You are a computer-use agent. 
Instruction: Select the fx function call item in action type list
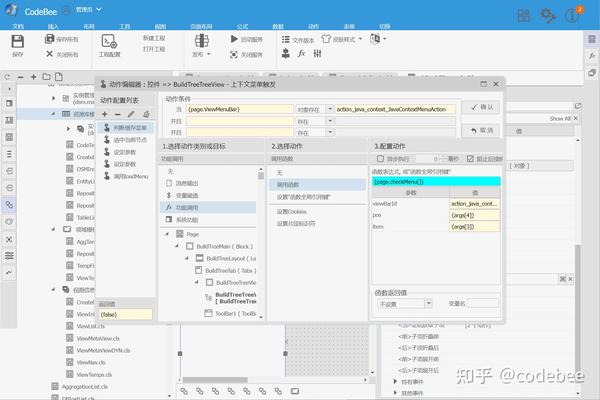point(208,207)
